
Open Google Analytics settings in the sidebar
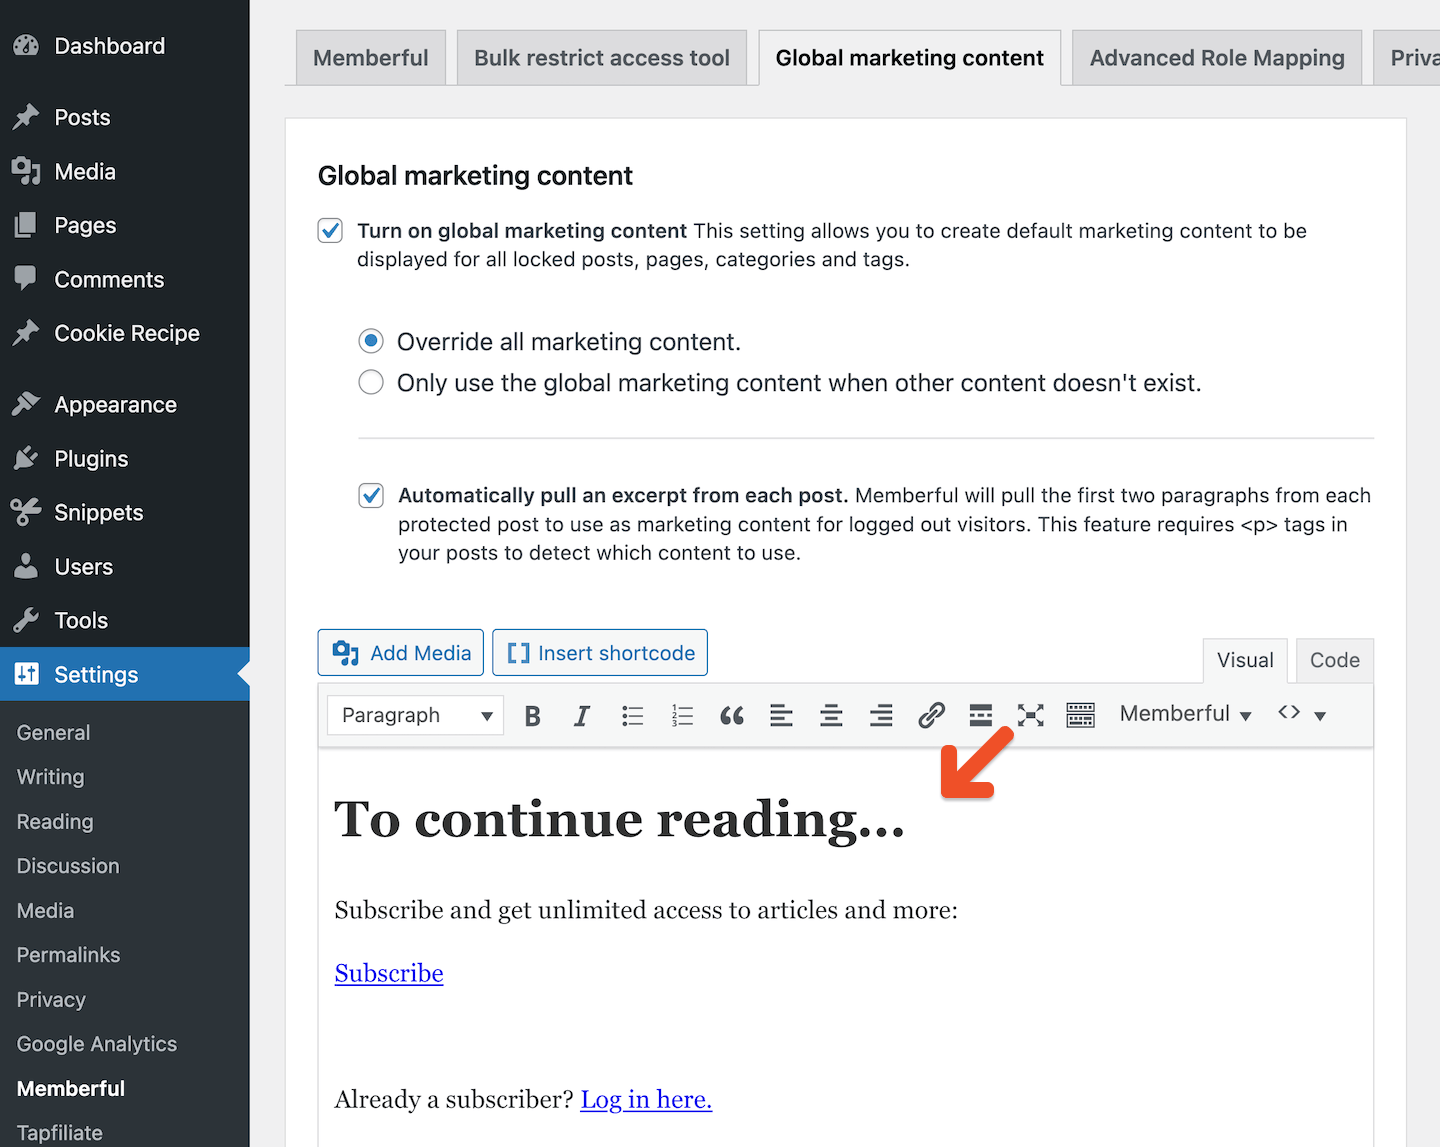click(x=96, y=1043)
